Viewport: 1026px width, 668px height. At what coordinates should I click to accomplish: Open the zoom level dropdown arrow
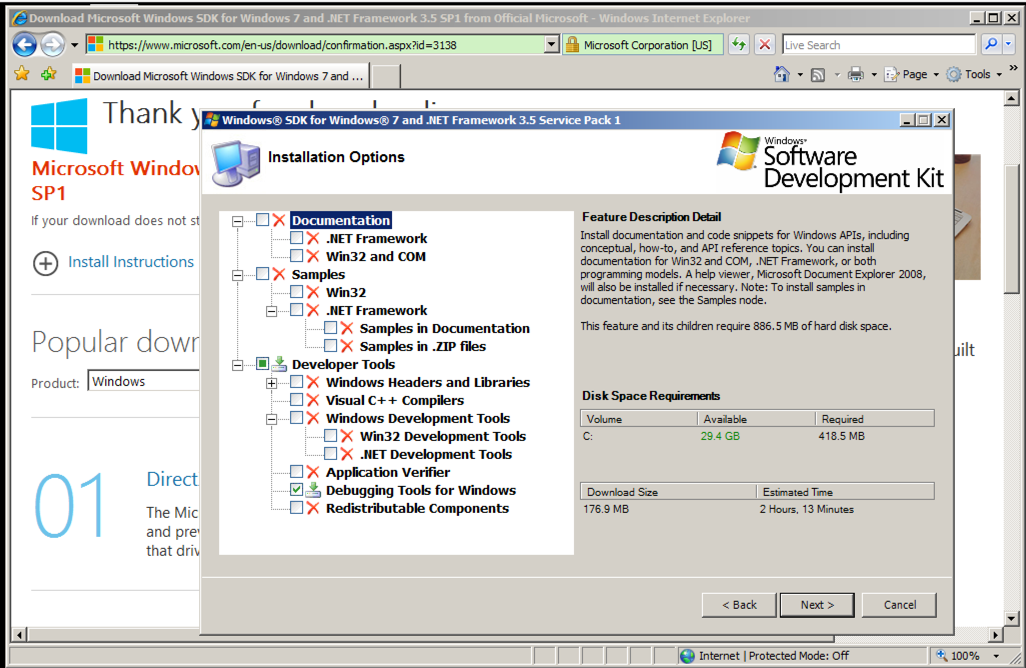pyautogui.click(x=997, y=656)
